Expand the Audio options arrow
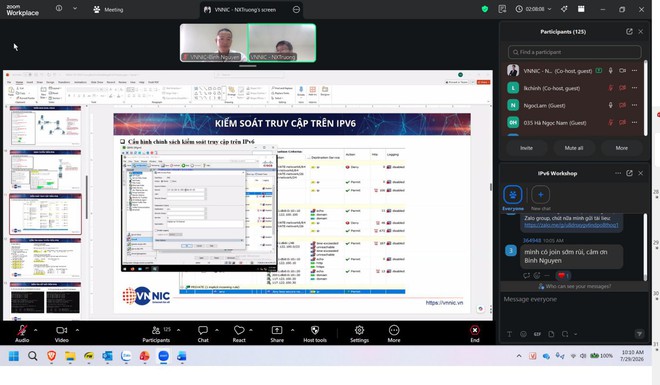Screen dimensions: 660x385 [x=35, y=330]
